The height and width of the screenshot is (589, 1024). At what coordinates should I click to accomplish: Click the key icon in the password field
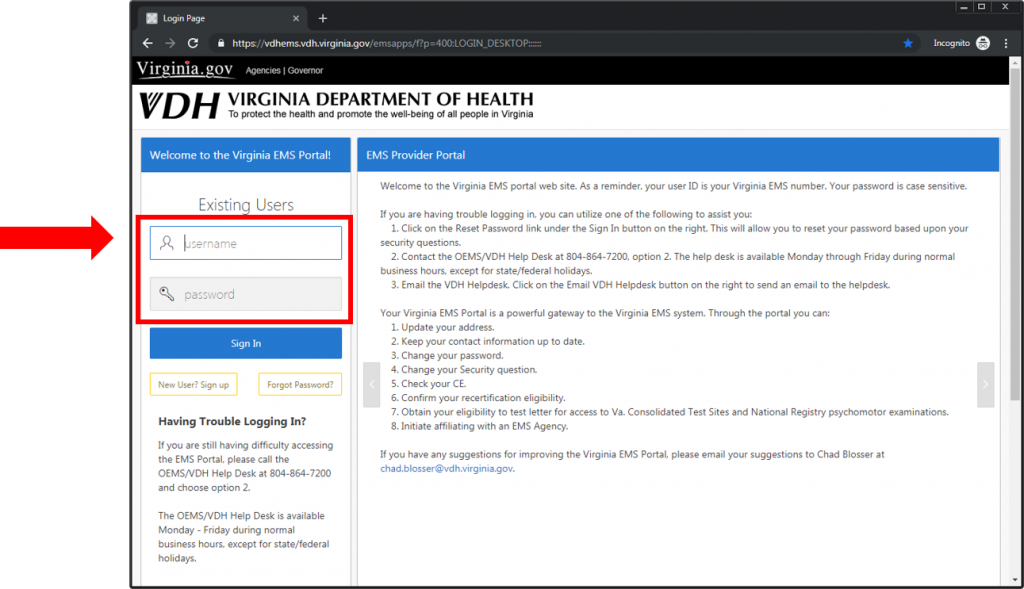pyautogui.click(x=166, y=293)
